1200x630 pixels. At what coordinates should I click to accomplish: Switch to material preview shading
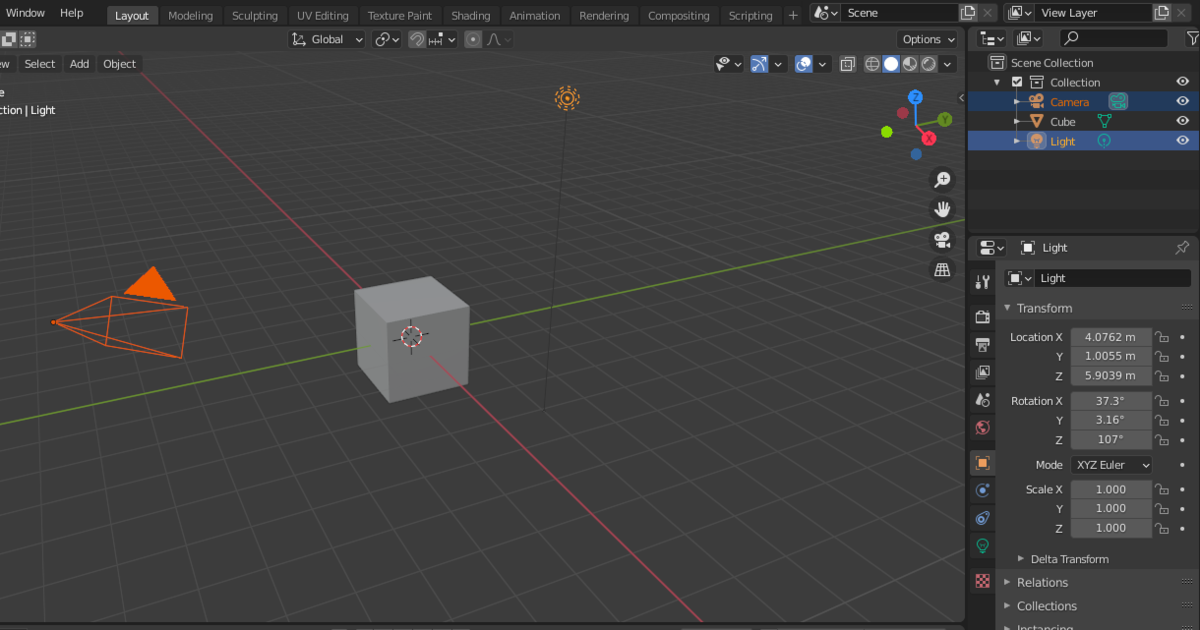tap(910, 64)
